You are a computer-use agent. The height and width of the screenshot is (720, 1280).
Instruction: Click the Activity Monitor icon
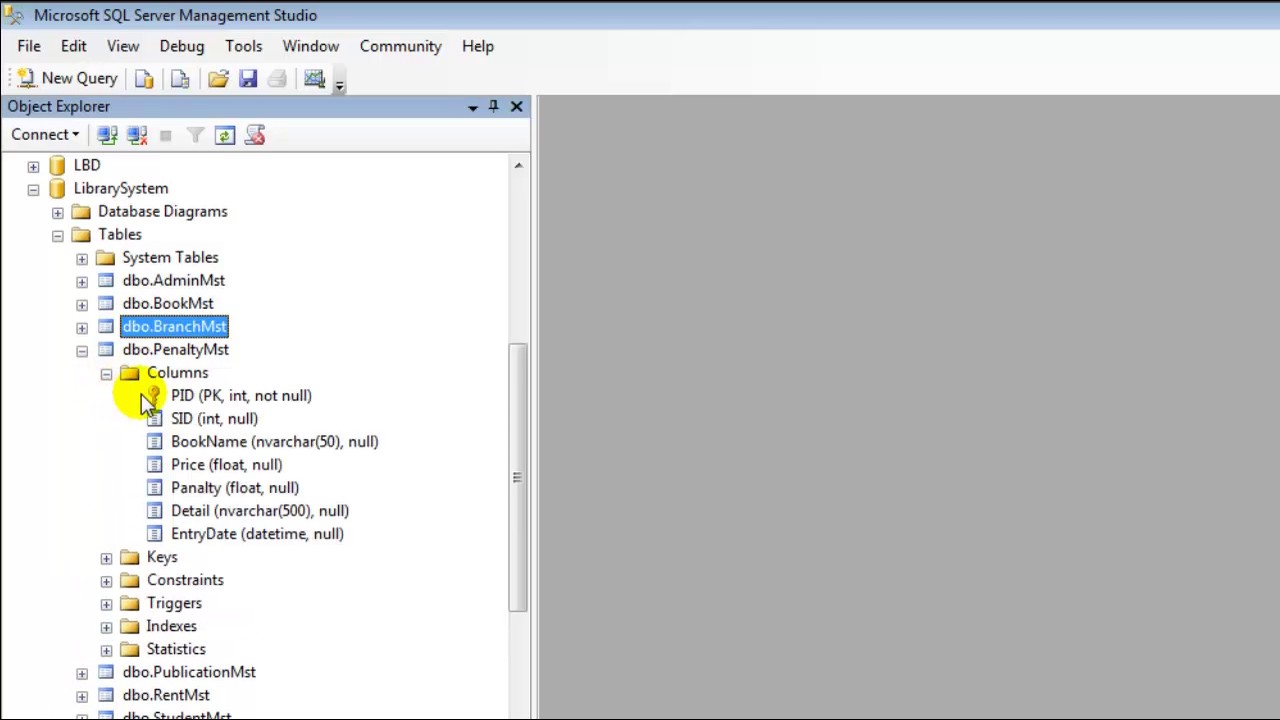pos(314,78)
